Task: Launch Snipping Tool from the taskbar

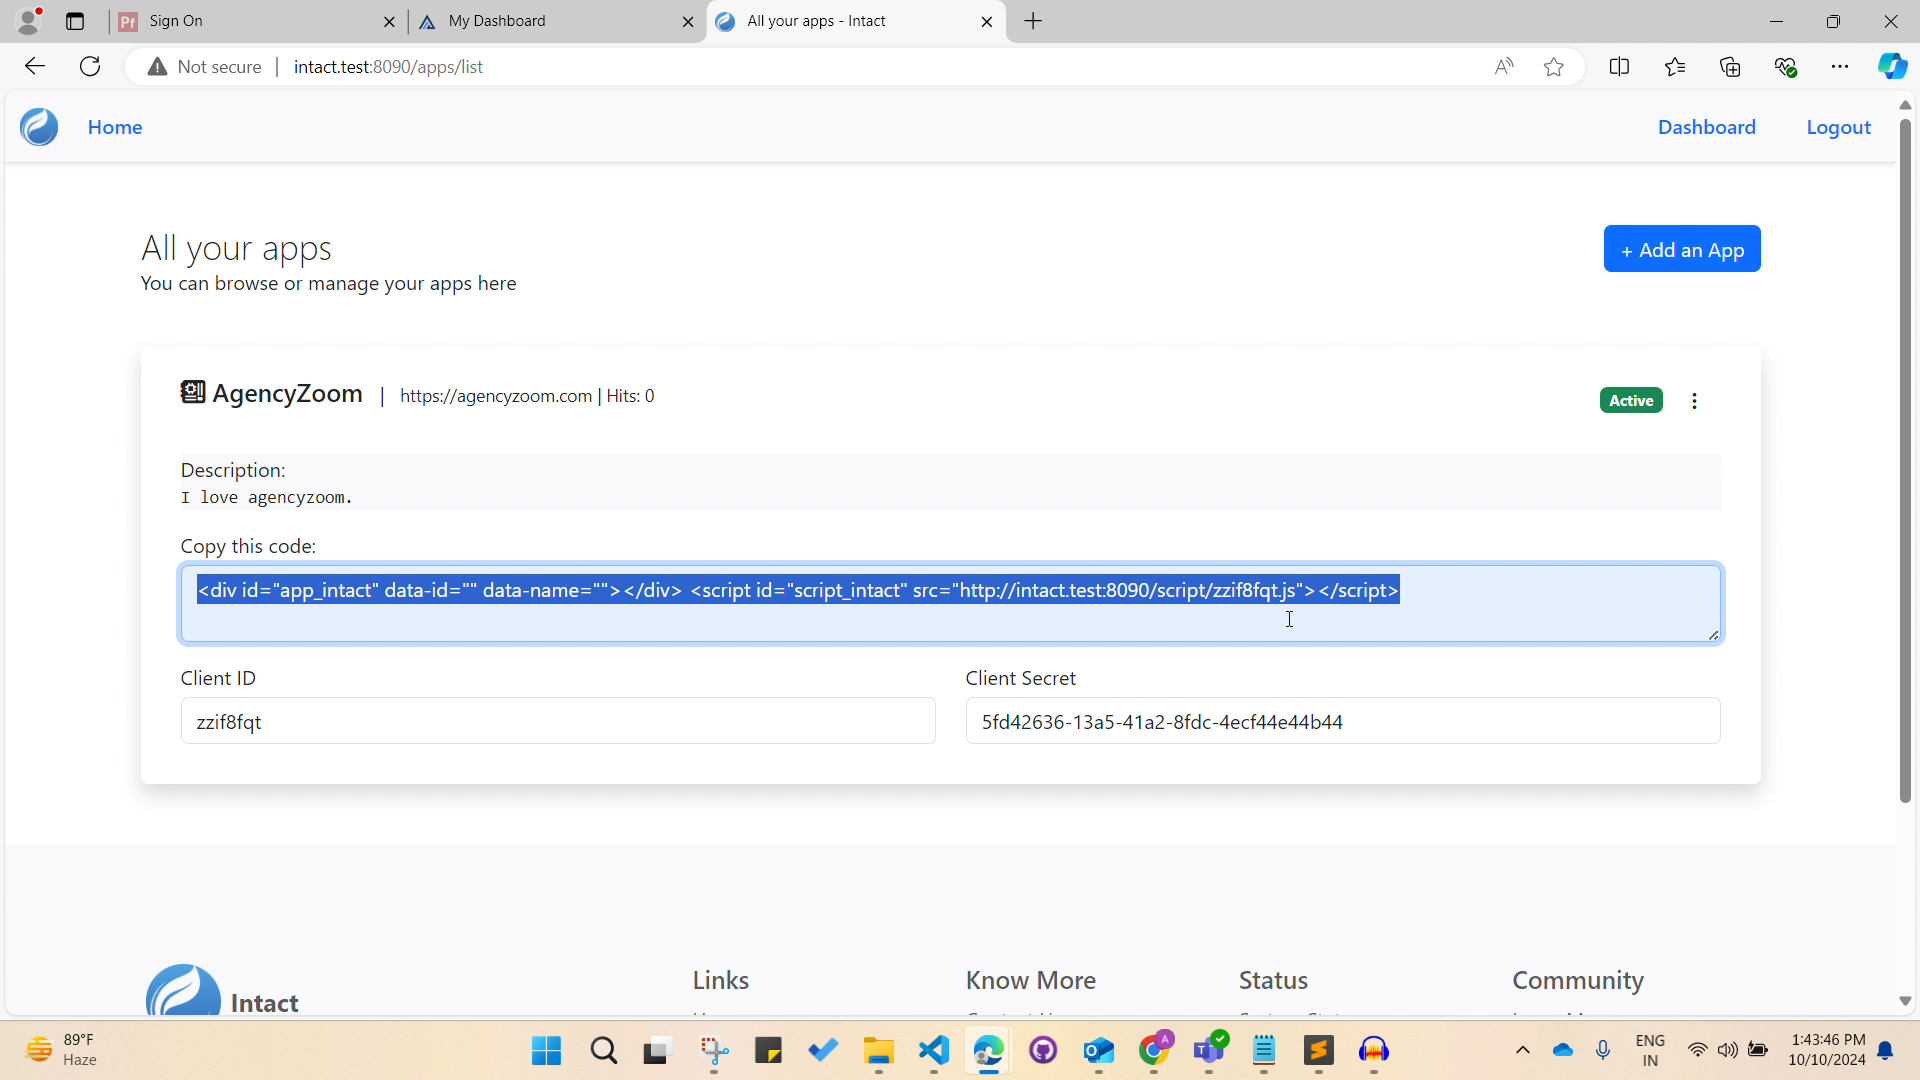Action: tap(714, 1051)
